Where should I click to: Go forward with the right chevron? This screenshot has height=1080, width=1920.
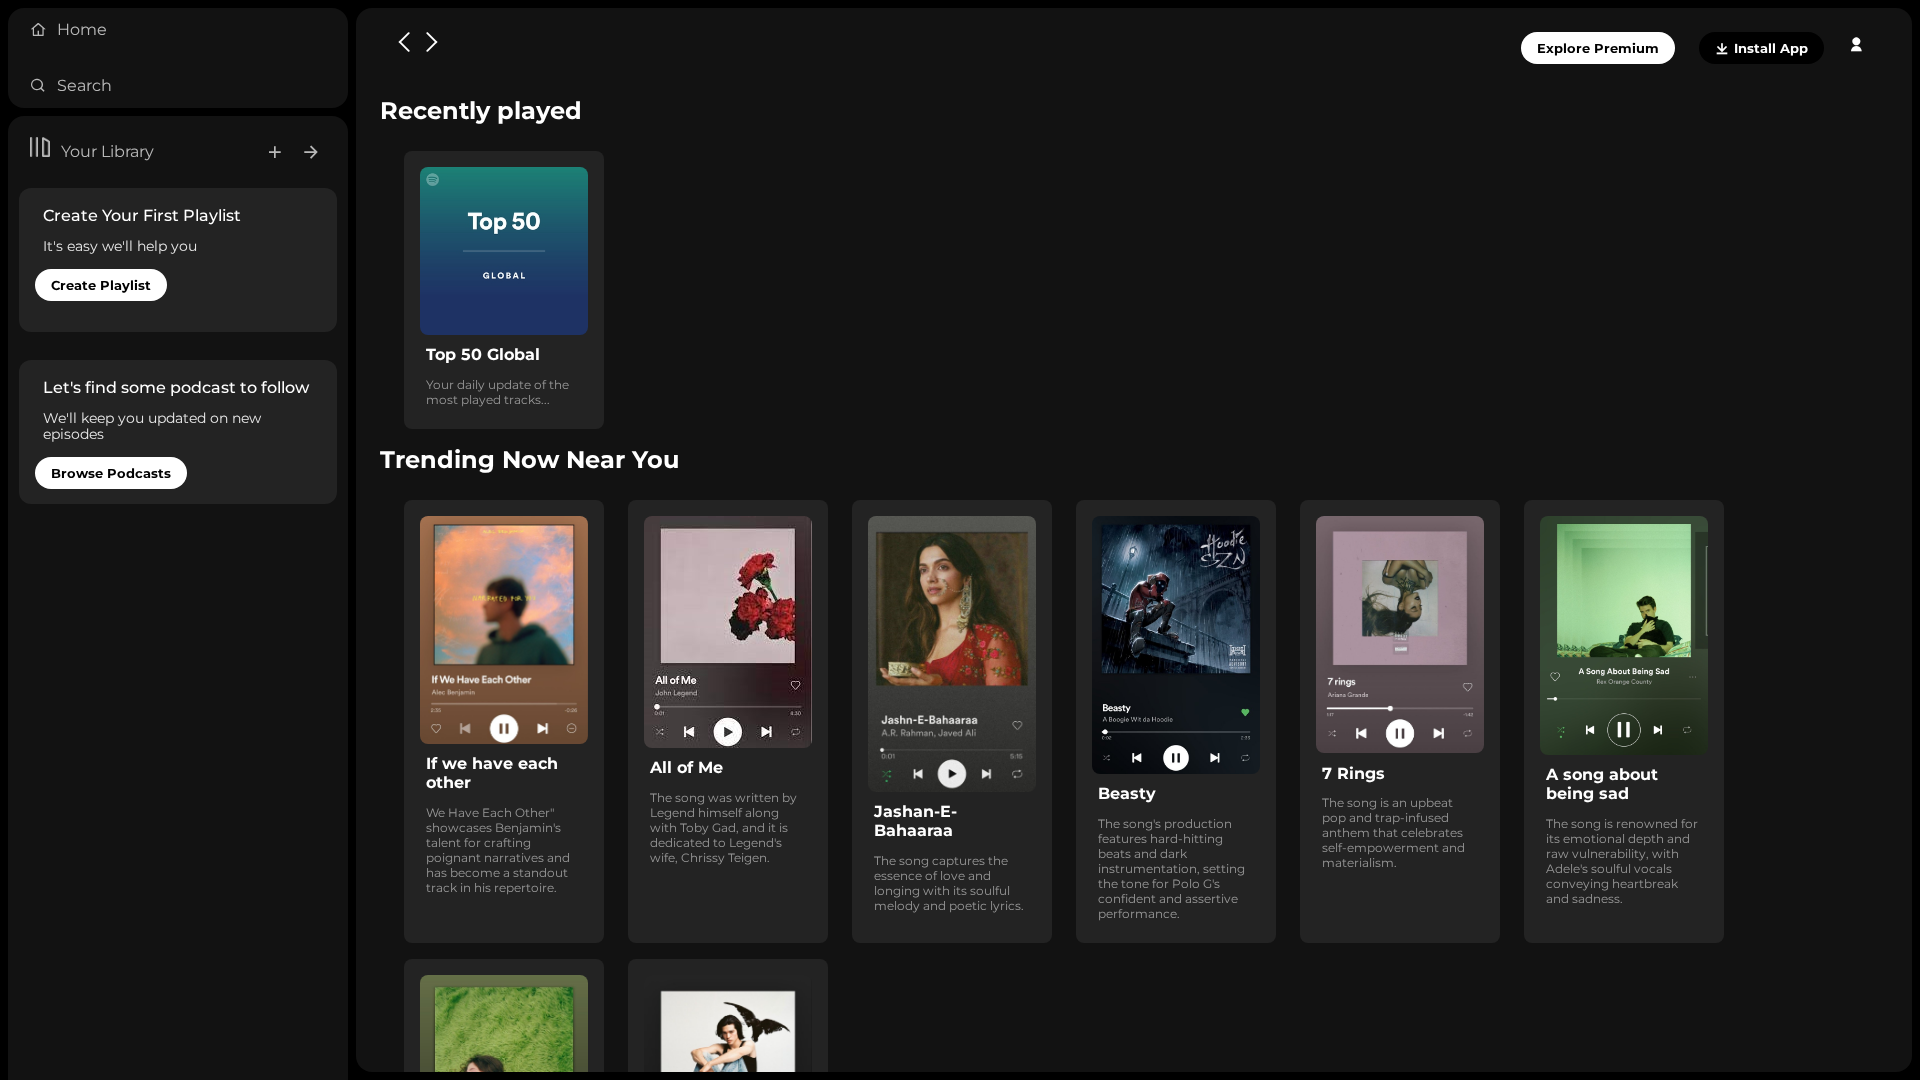point(432,42)
